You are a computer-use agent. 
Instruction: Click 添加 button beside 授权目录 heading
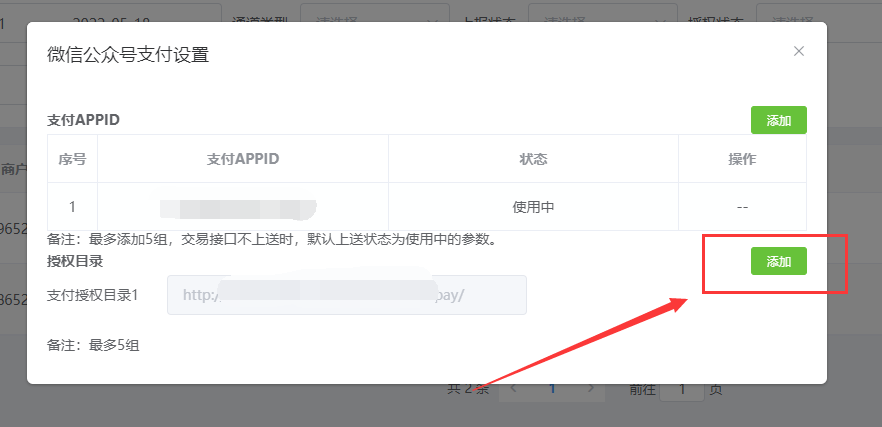coord(778,261)
